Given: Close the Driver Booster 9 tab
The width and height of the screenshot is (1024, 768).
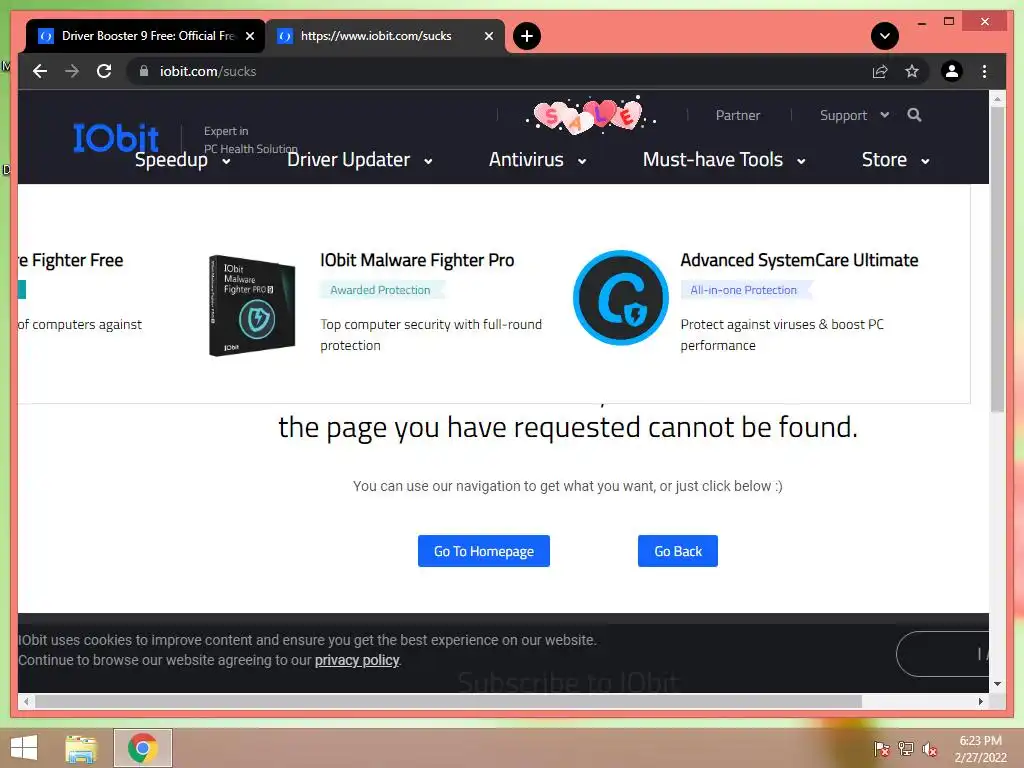Looking at the screenshot, I should 250,36.
